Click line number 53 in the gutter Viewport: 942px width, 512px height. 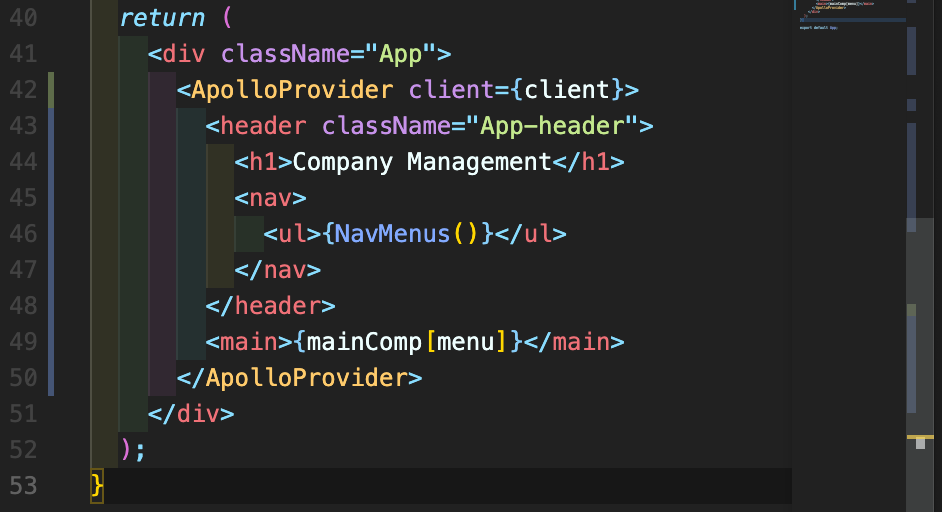23,486
